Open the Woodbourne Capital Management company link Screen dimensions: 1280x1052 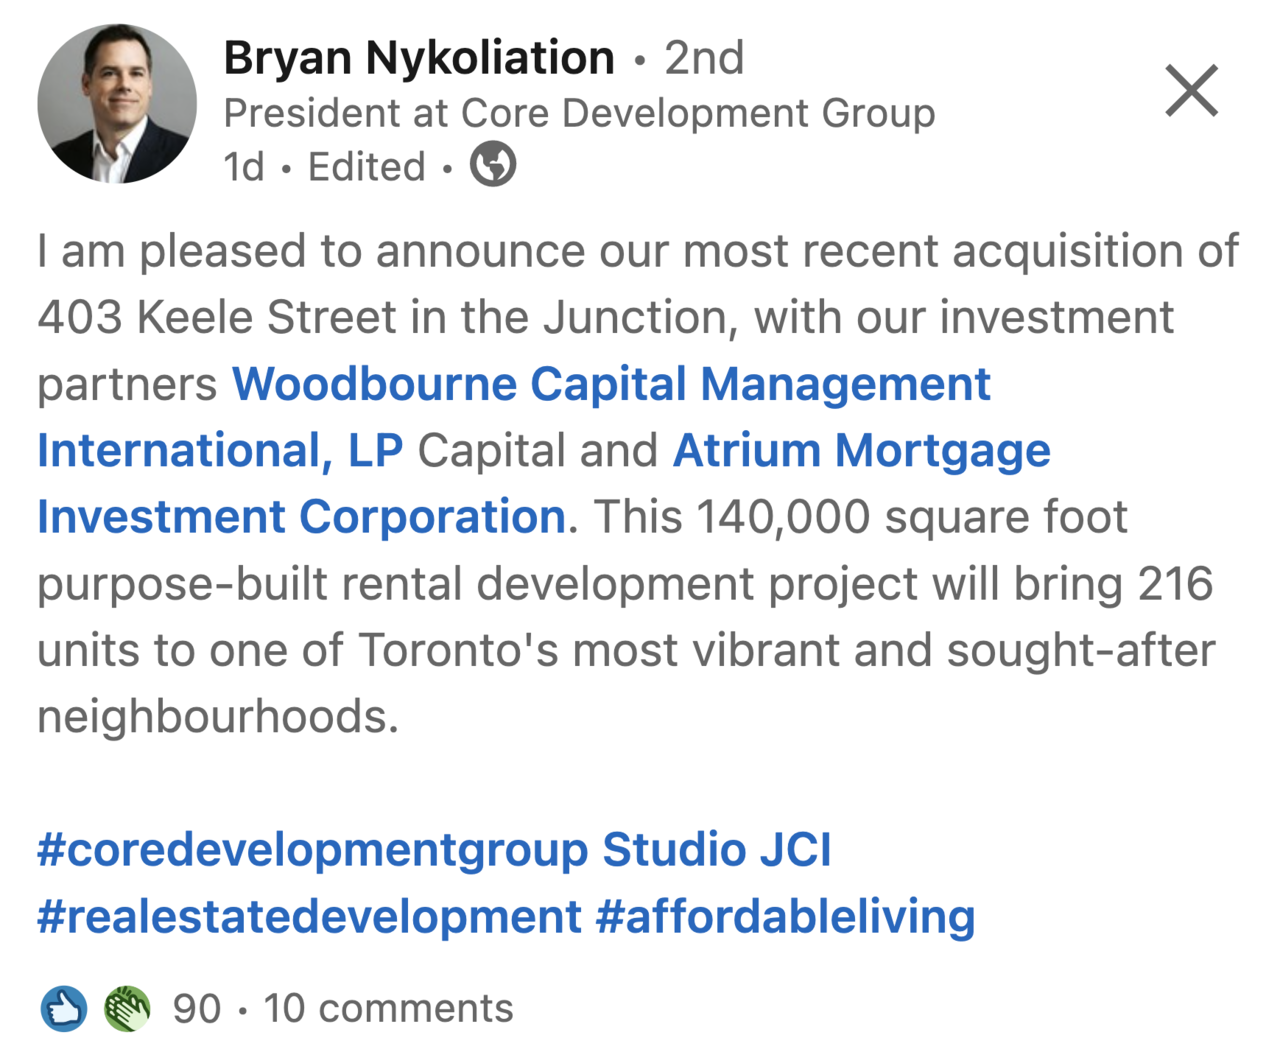pyautogui.click(x=611, y=384)
